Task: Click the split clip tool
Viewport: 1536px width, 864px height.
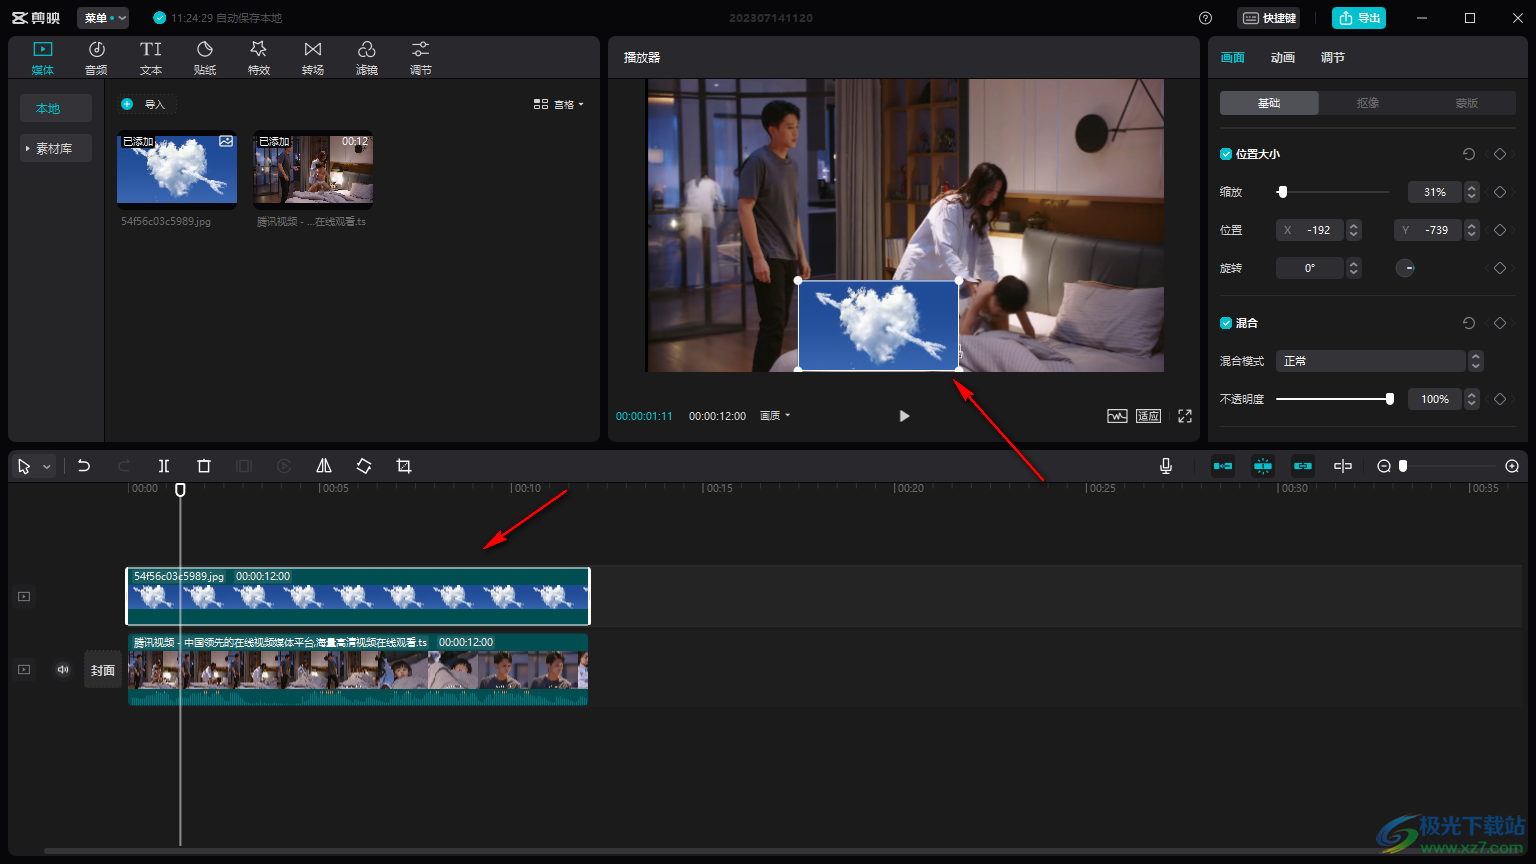Action: click(164, 466)
